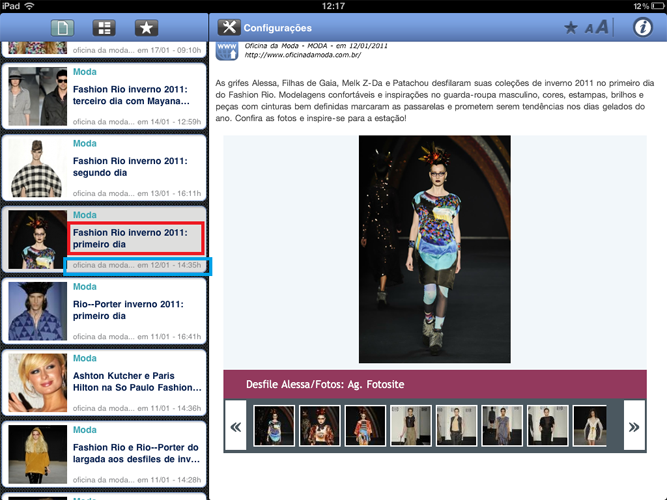Open link http://www.oficinadamoda.com.br/
Screen dimensions: 667x500
(302, 55)
